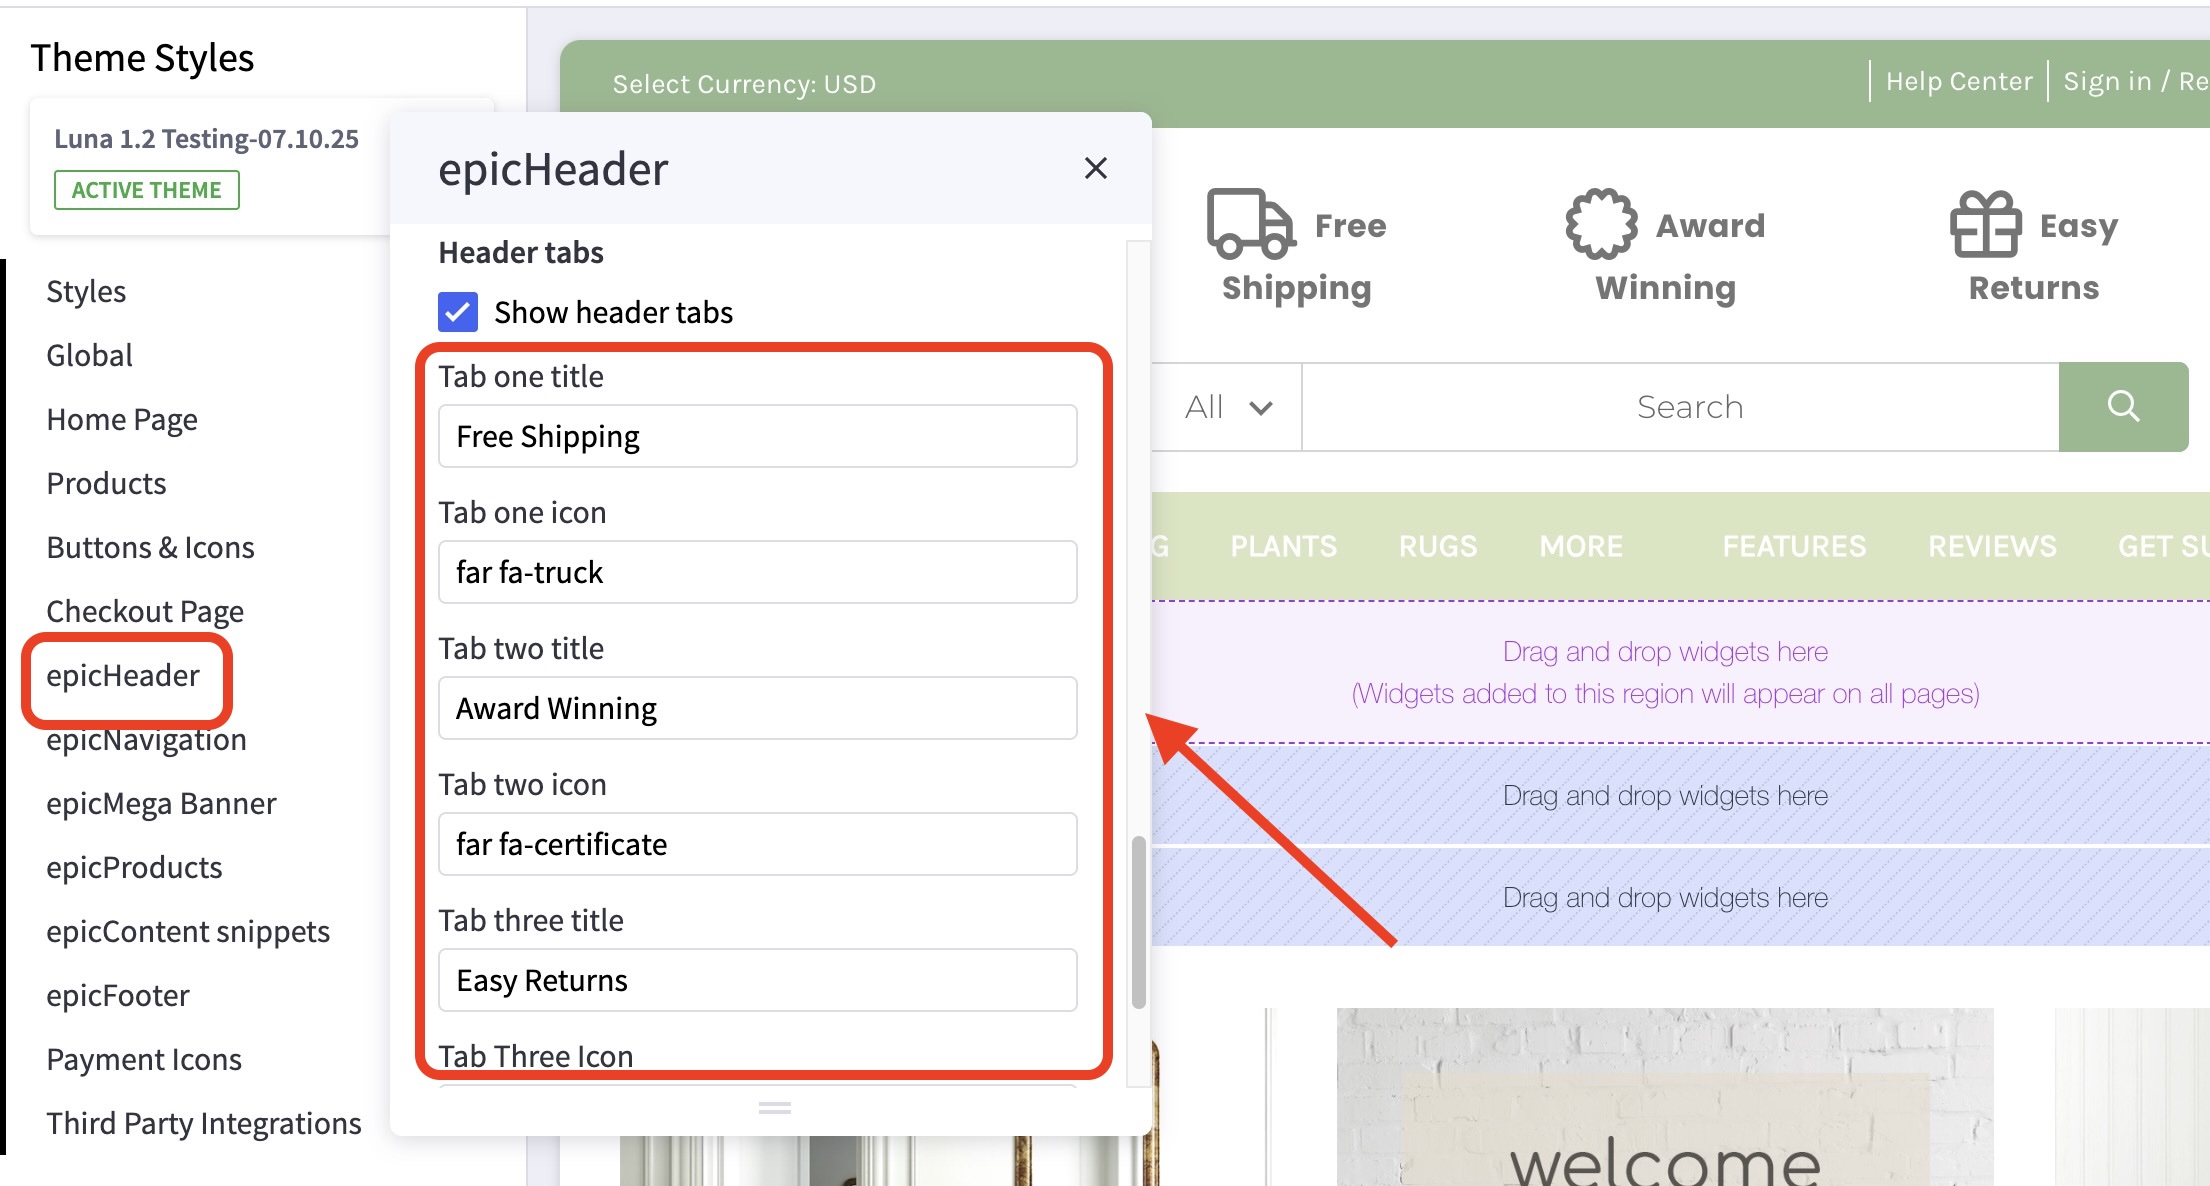The height and width of the screenshot is (1186, 2210).
Task: Click inside the Search bar
Action: coord(1687,406)
